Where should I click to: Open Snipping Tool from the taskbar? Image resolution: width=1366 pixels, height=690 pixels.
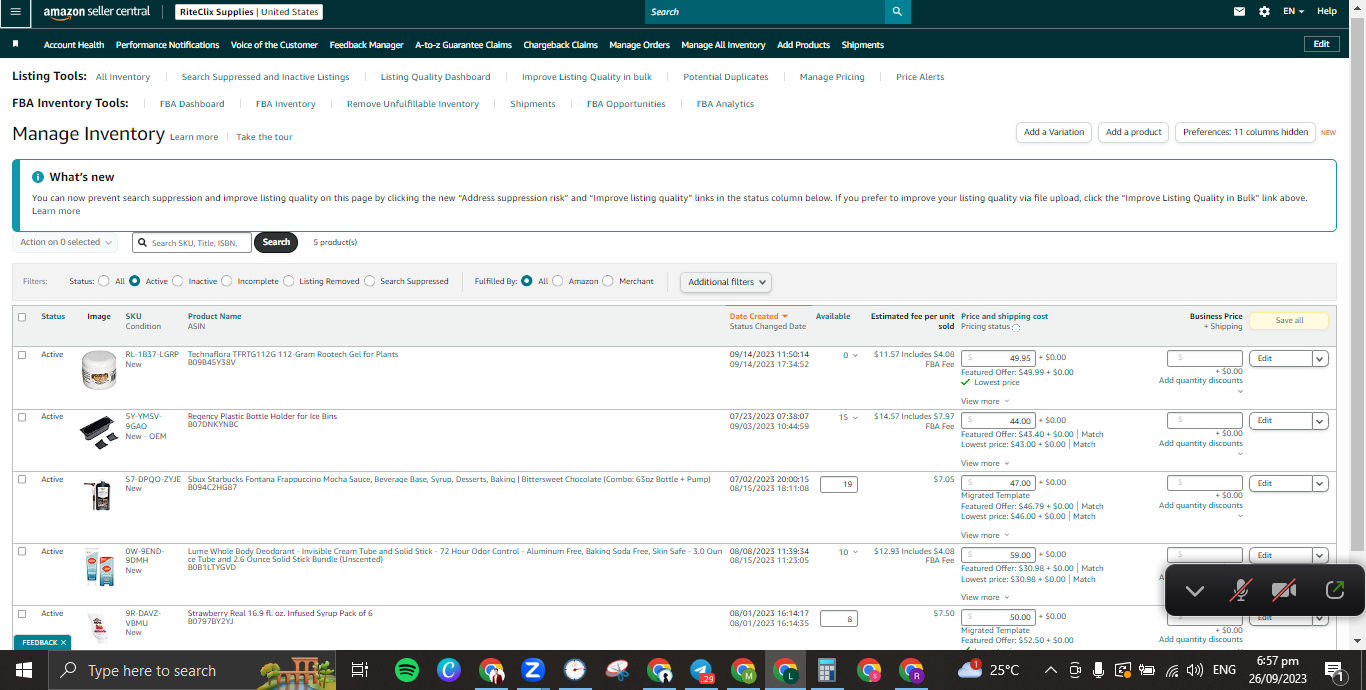point(617,670)
